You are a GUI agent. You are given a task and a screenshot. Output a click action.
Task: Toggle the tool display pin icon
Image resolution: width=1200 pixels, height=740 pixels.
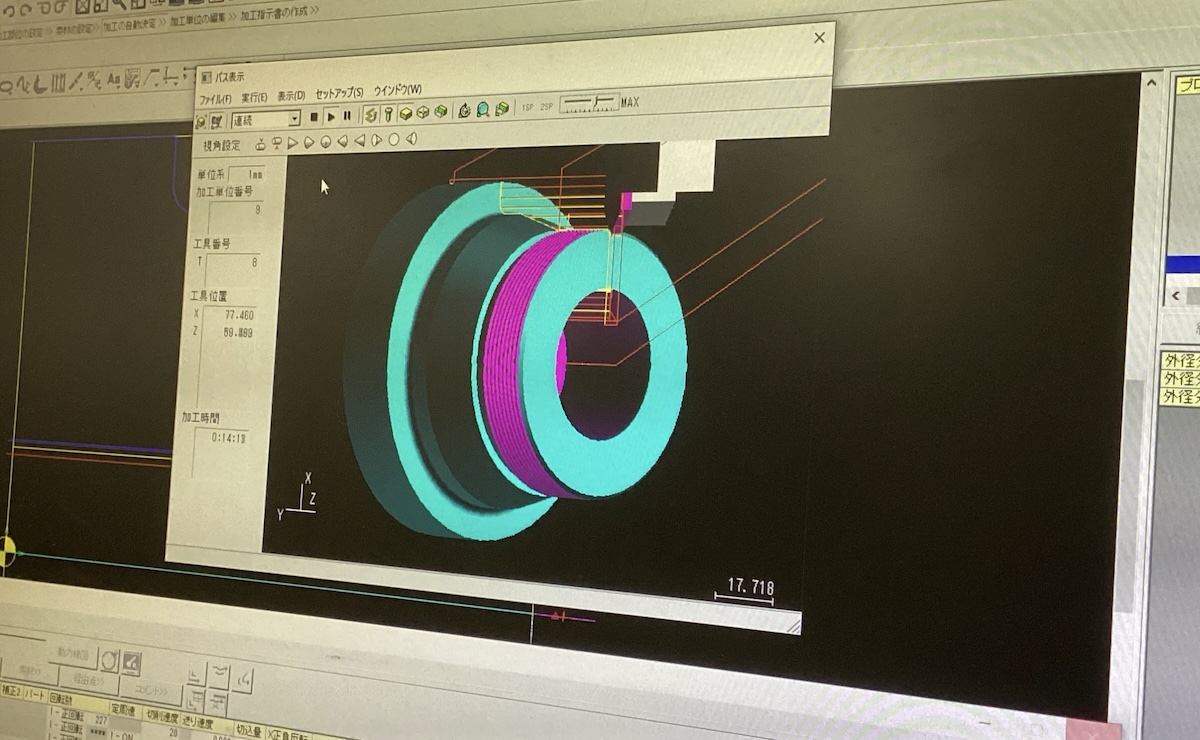389,114
